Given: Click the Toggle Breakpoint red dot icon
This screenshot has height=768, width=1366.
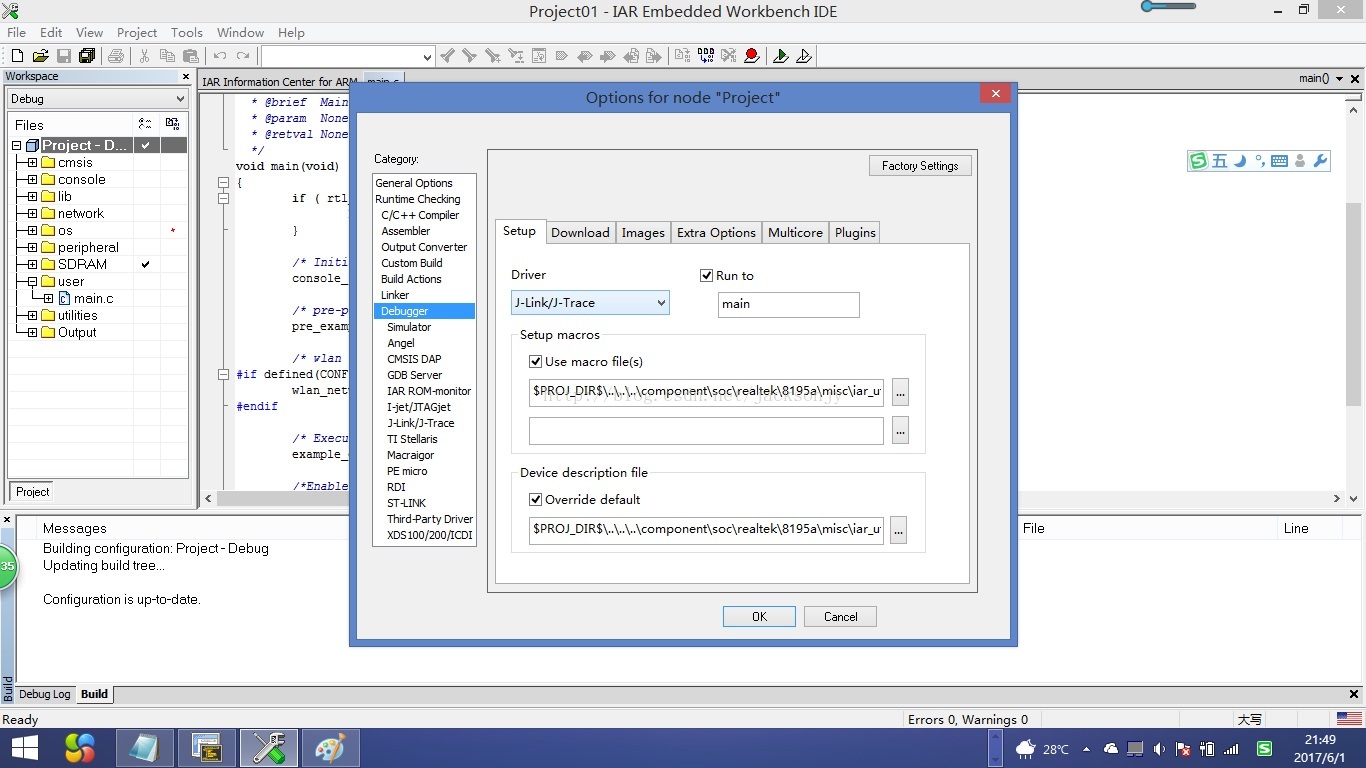Looking at the screenshot, I should tap(751, 56).
